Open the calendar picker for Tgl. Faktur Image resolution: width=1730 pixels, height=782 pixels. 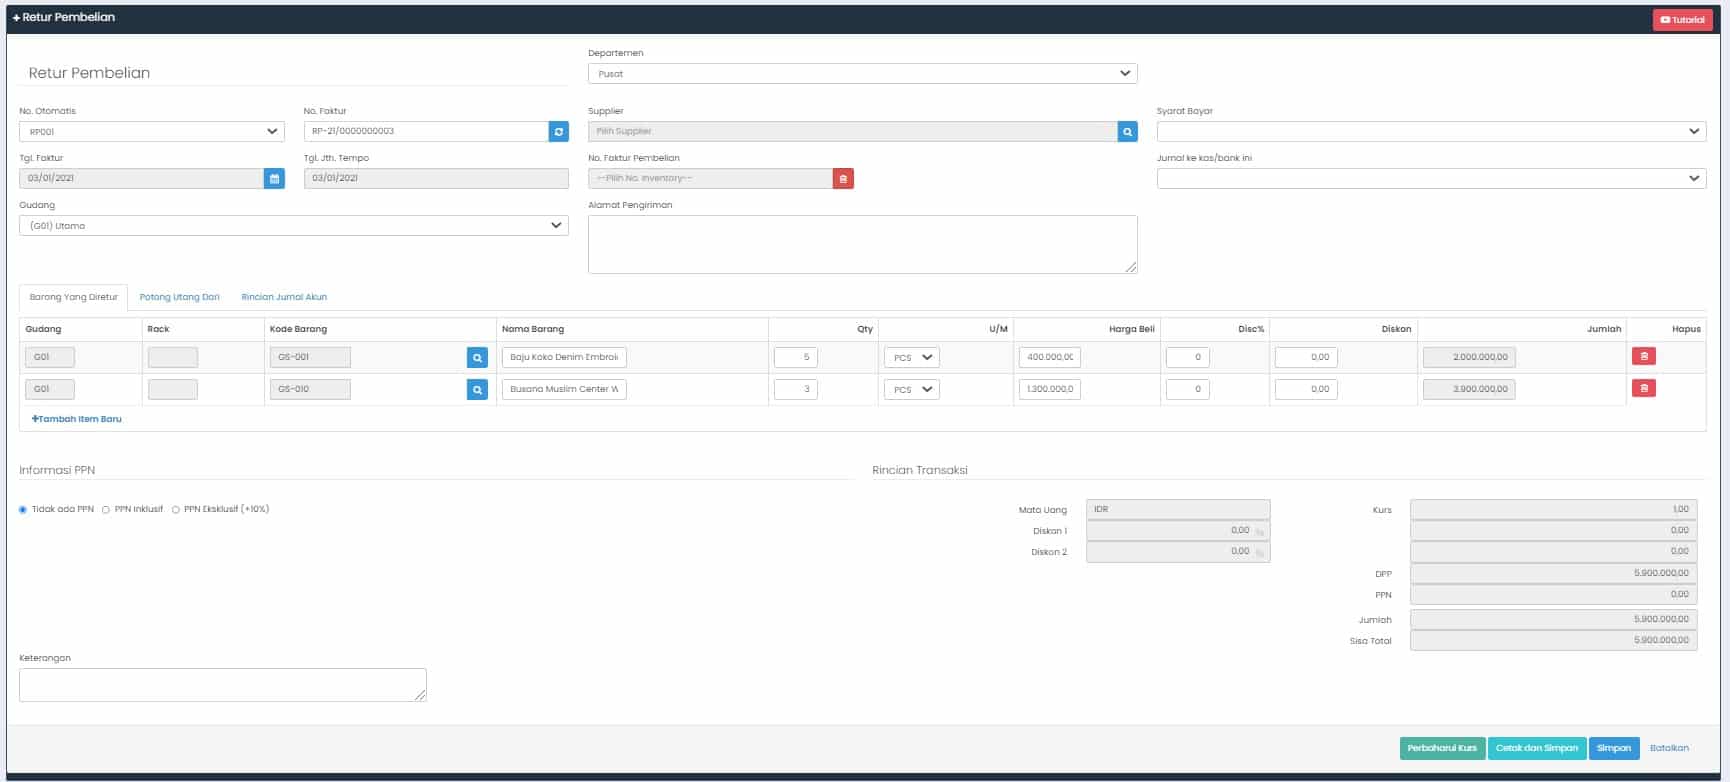click(x=274, y=178)
